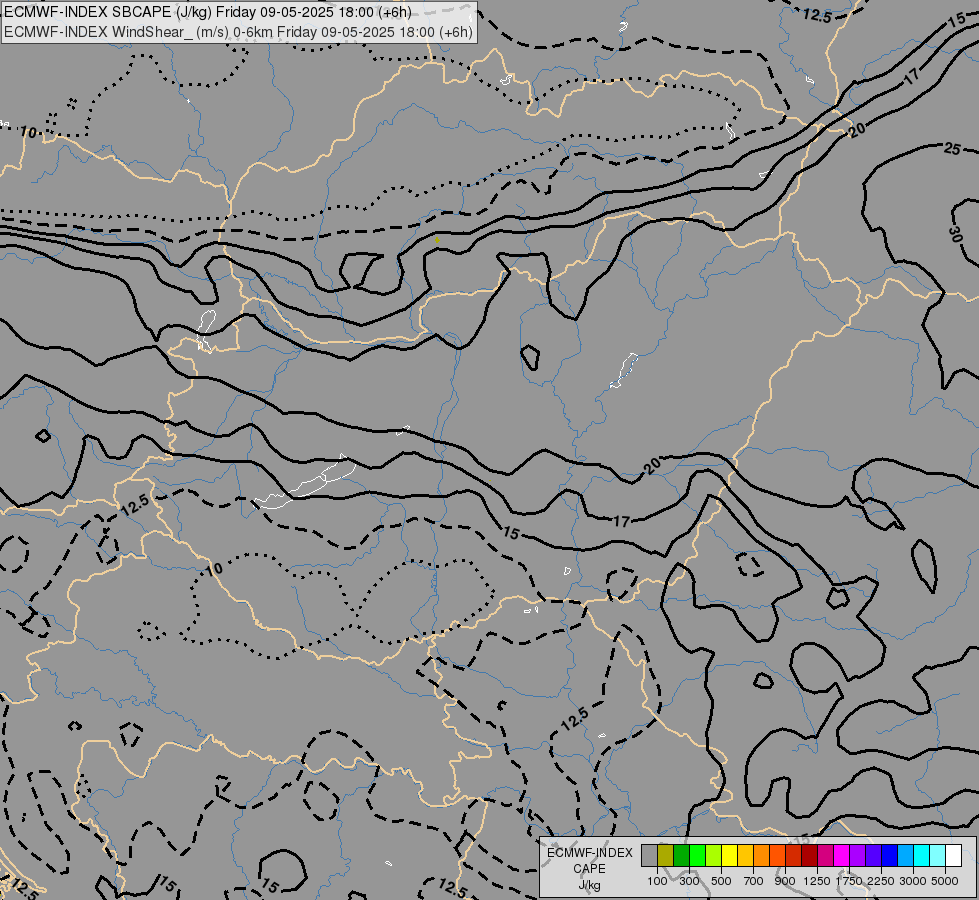Click the 30 contour label at right edge

point(956,234)
